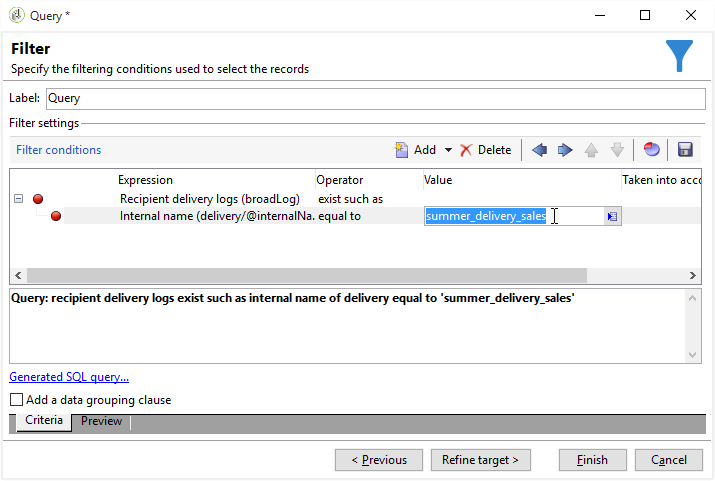Click the horizontal scrollbar thumb
Viewport: 715px width, 481px height.
tap(306, 275)
